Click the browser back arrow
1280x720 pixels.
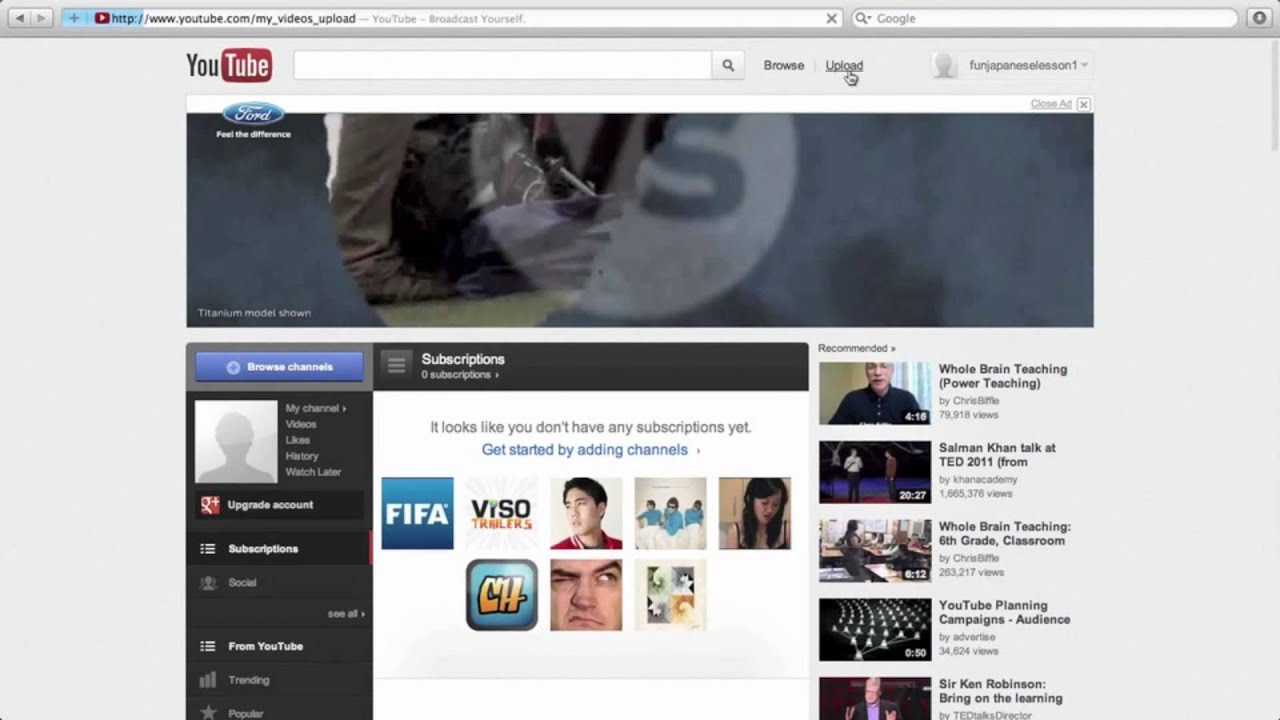(19, 18)
